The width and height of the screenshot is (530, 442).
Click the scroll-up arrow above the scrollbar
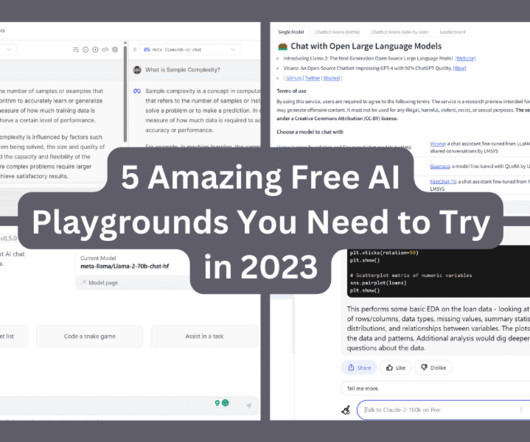[x=125, y=43]
